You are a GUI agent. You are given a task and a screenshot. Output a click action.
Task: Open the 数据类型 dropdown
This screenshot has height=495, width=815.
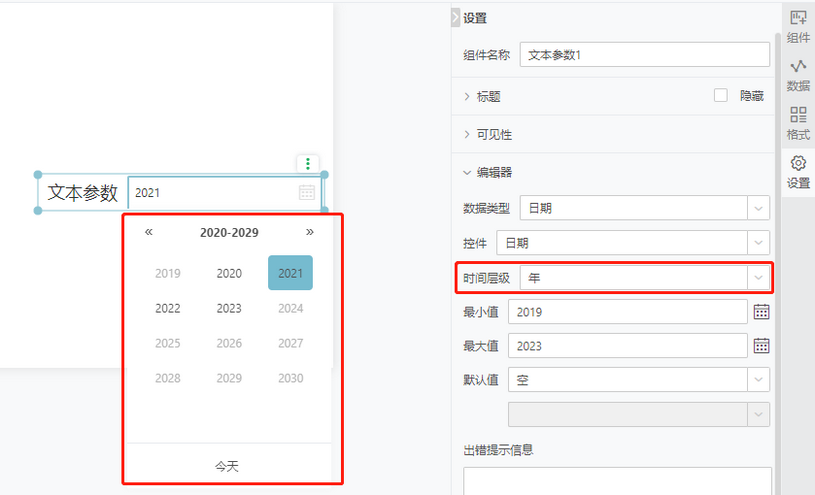[x=645, y=208]
